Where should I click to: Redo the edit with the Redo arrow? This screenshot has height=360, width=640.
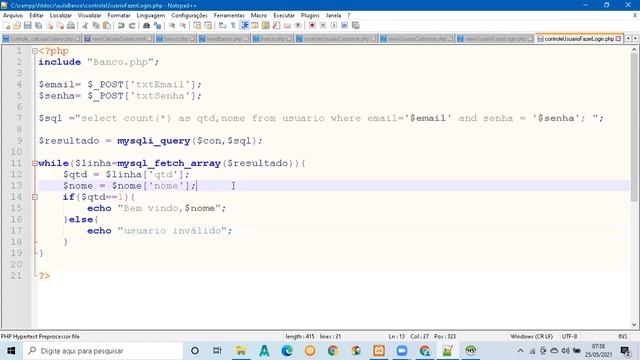coord(132,25)
